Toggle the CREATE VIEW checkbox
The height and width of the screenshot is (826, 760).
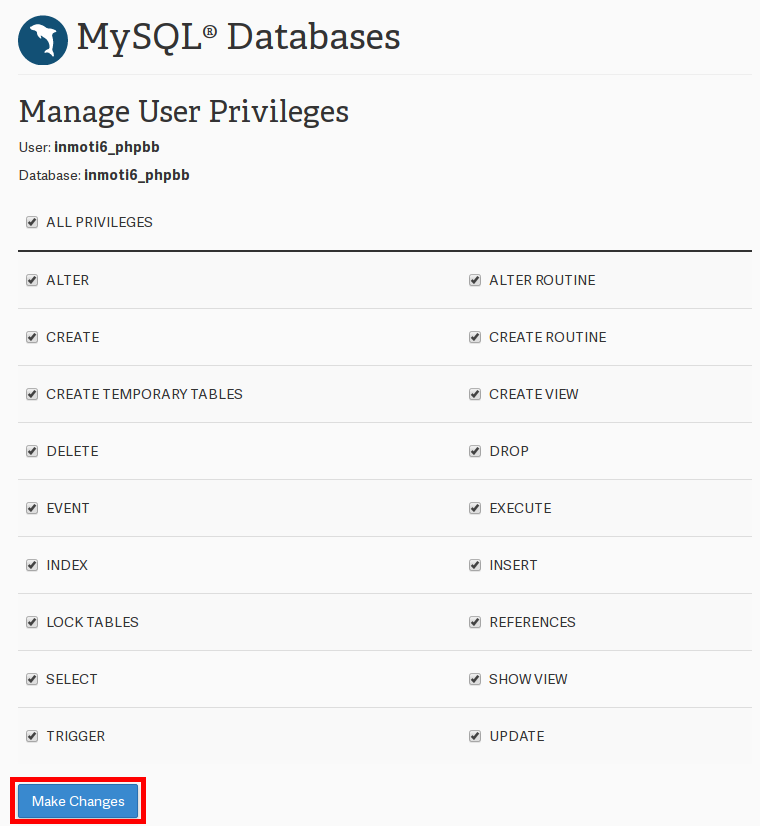tap(475, 394)
